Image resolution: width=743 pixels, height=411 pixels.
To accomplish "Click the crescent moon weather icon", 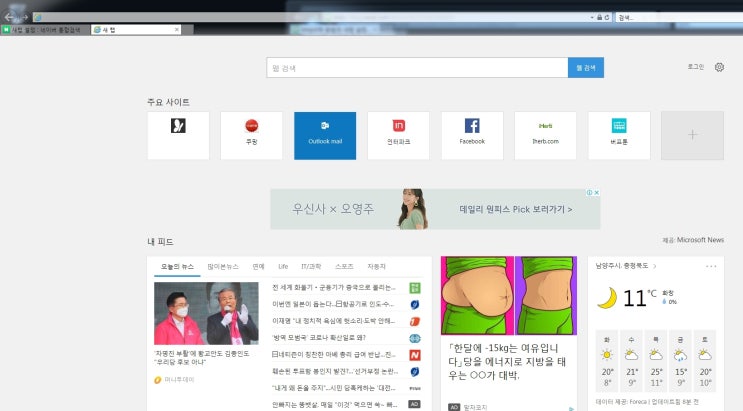I will (607, 298).
